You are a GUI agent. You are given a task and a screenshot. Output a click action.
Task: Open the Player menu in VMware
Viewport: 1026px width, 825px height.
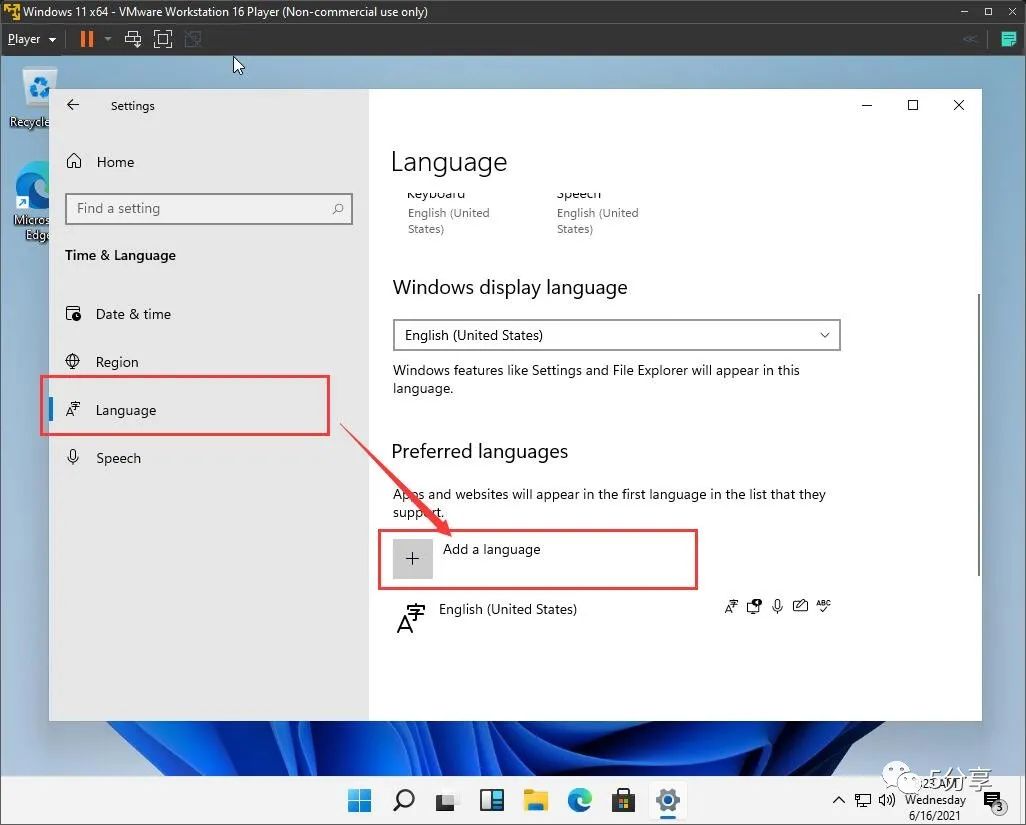point(31,39)
